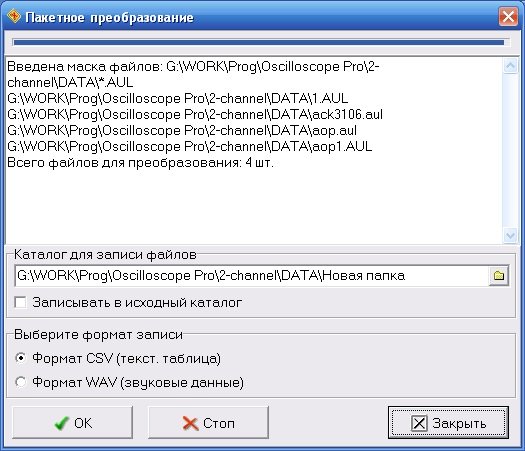Viewport: 525px width, 451px height.
Task: Click the log scrollbar down arrow
Action: coord(510,235)
